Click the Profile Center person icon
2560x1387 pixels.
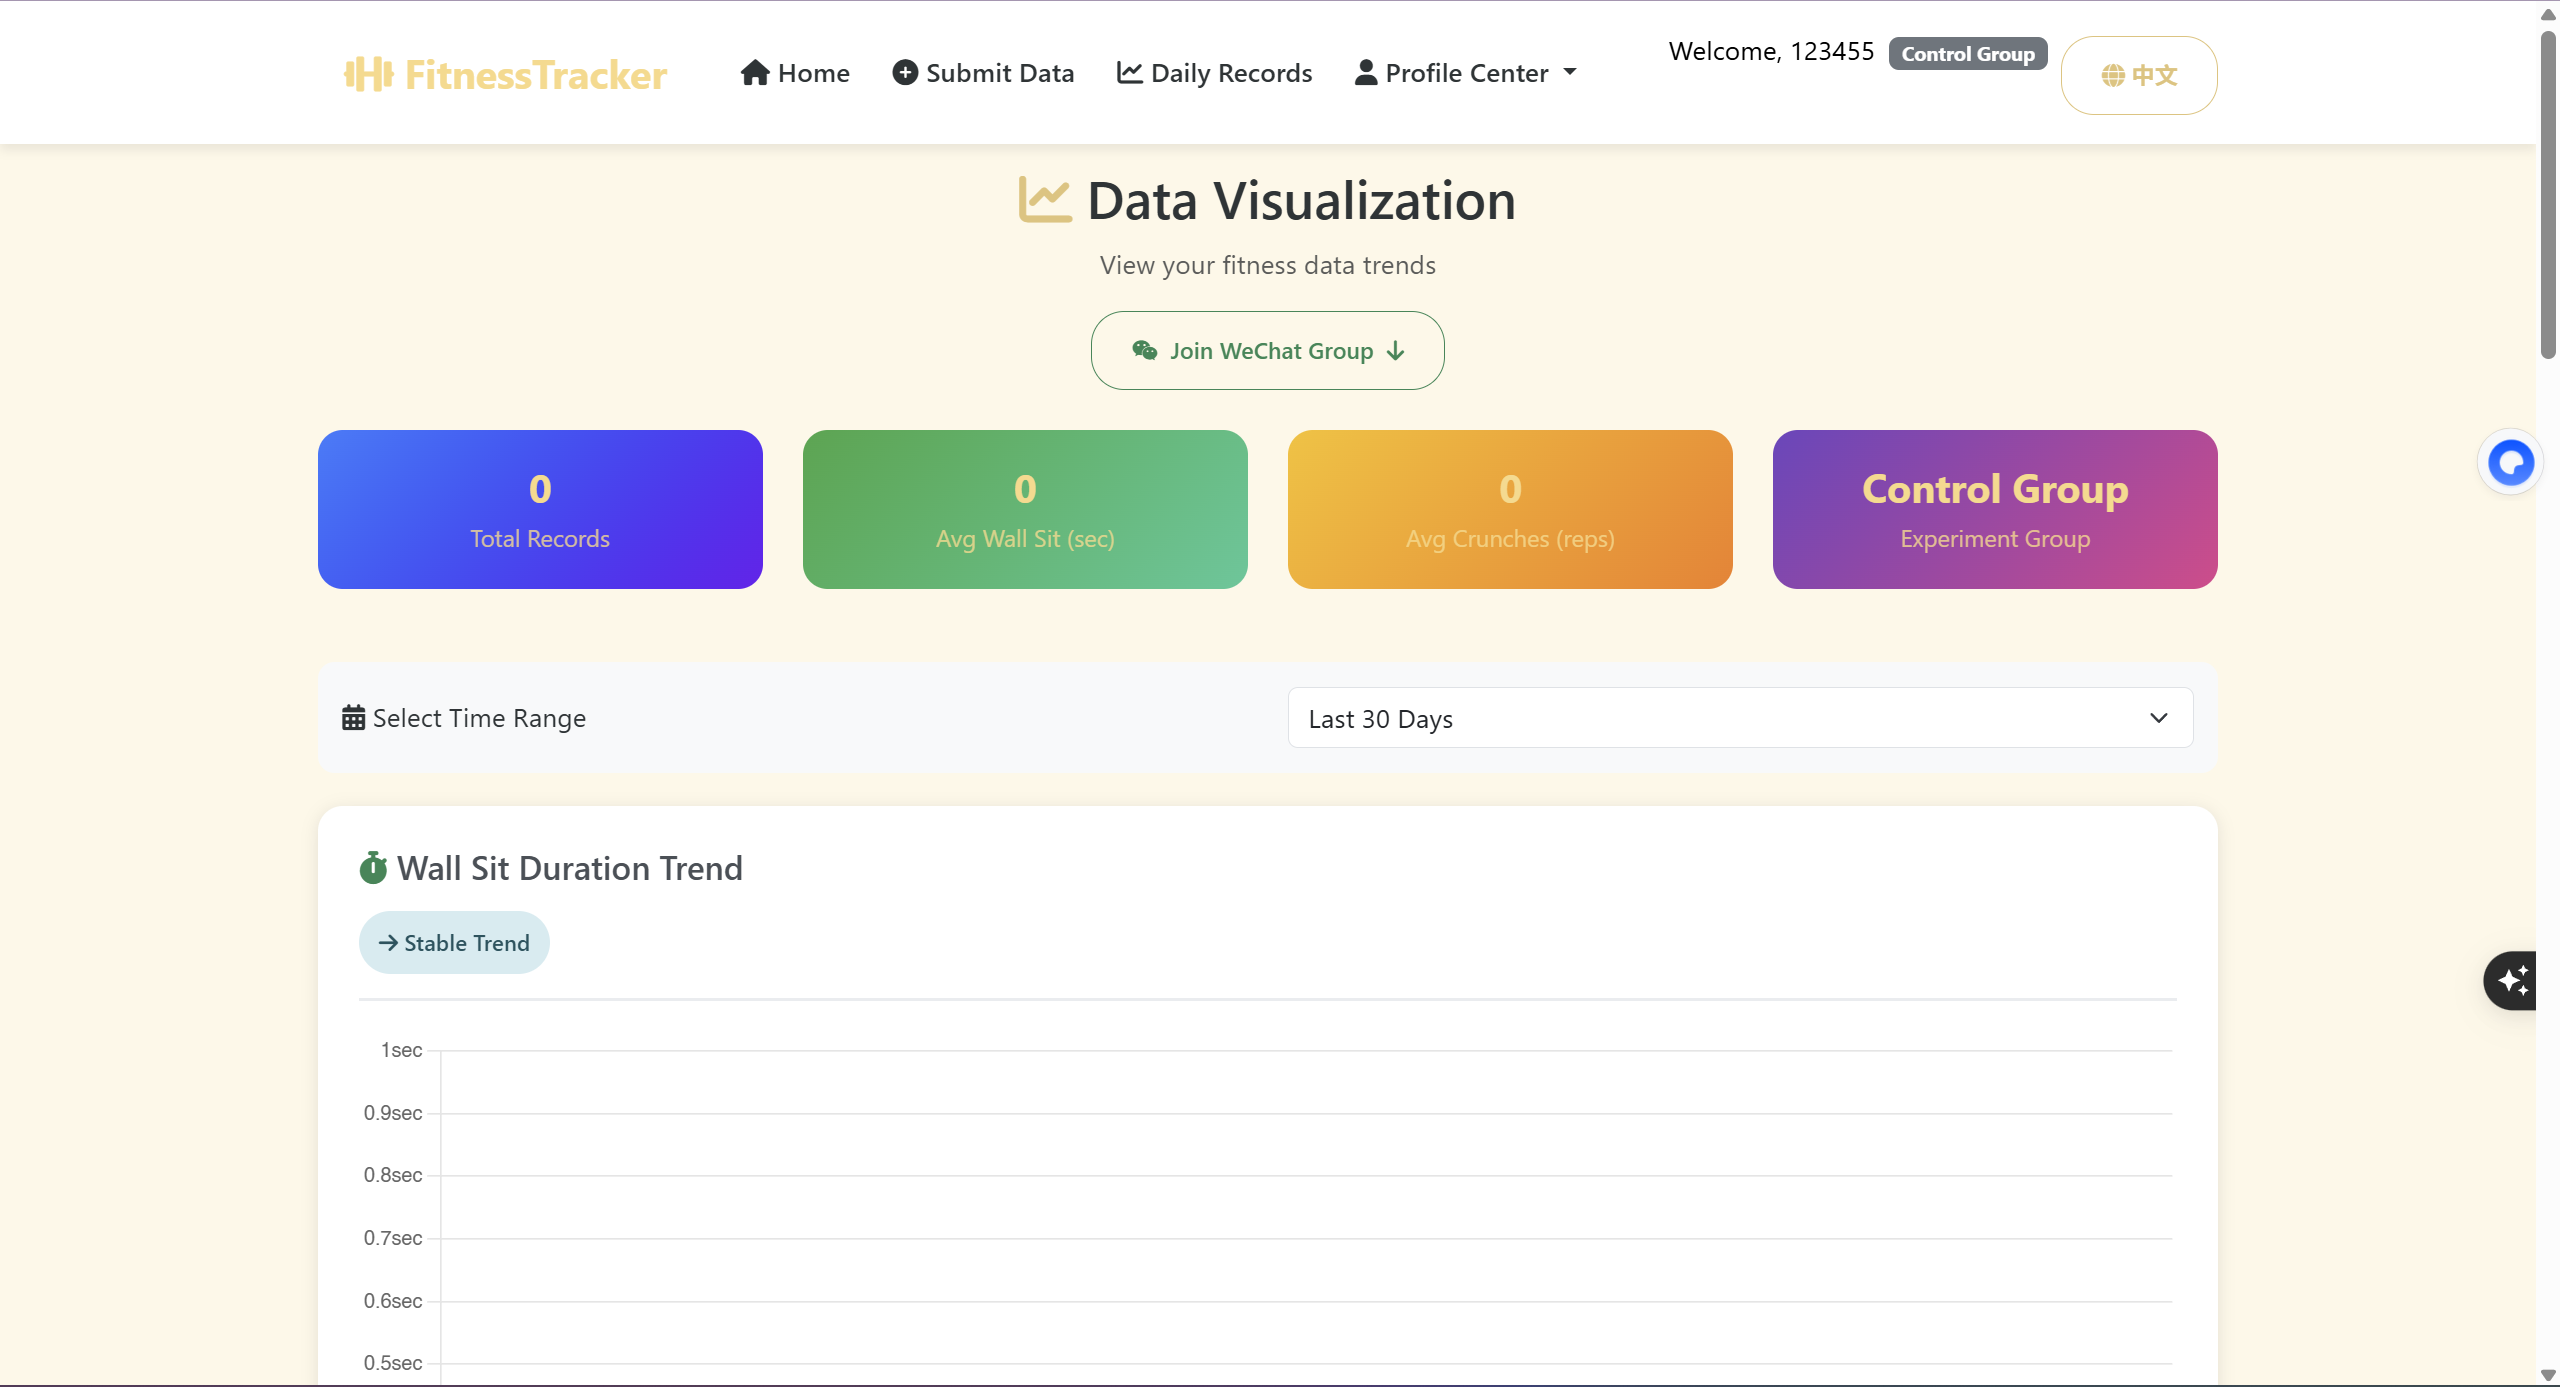click(x=1365, y=73)
